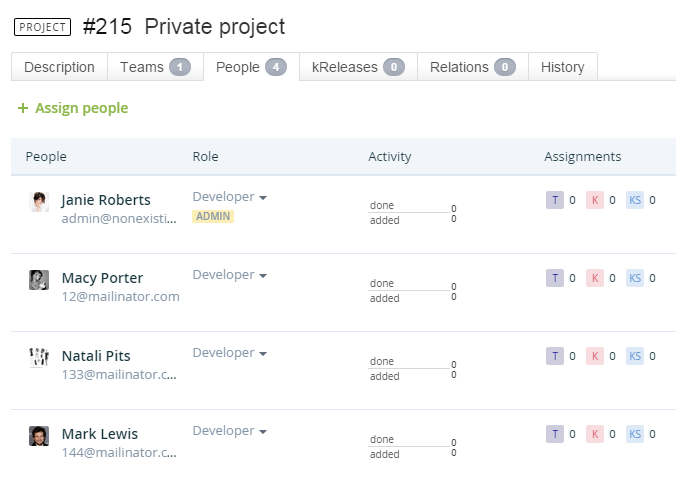
Task: Click Natali Pits' avatar picture
Action: (x=39, y=358)
